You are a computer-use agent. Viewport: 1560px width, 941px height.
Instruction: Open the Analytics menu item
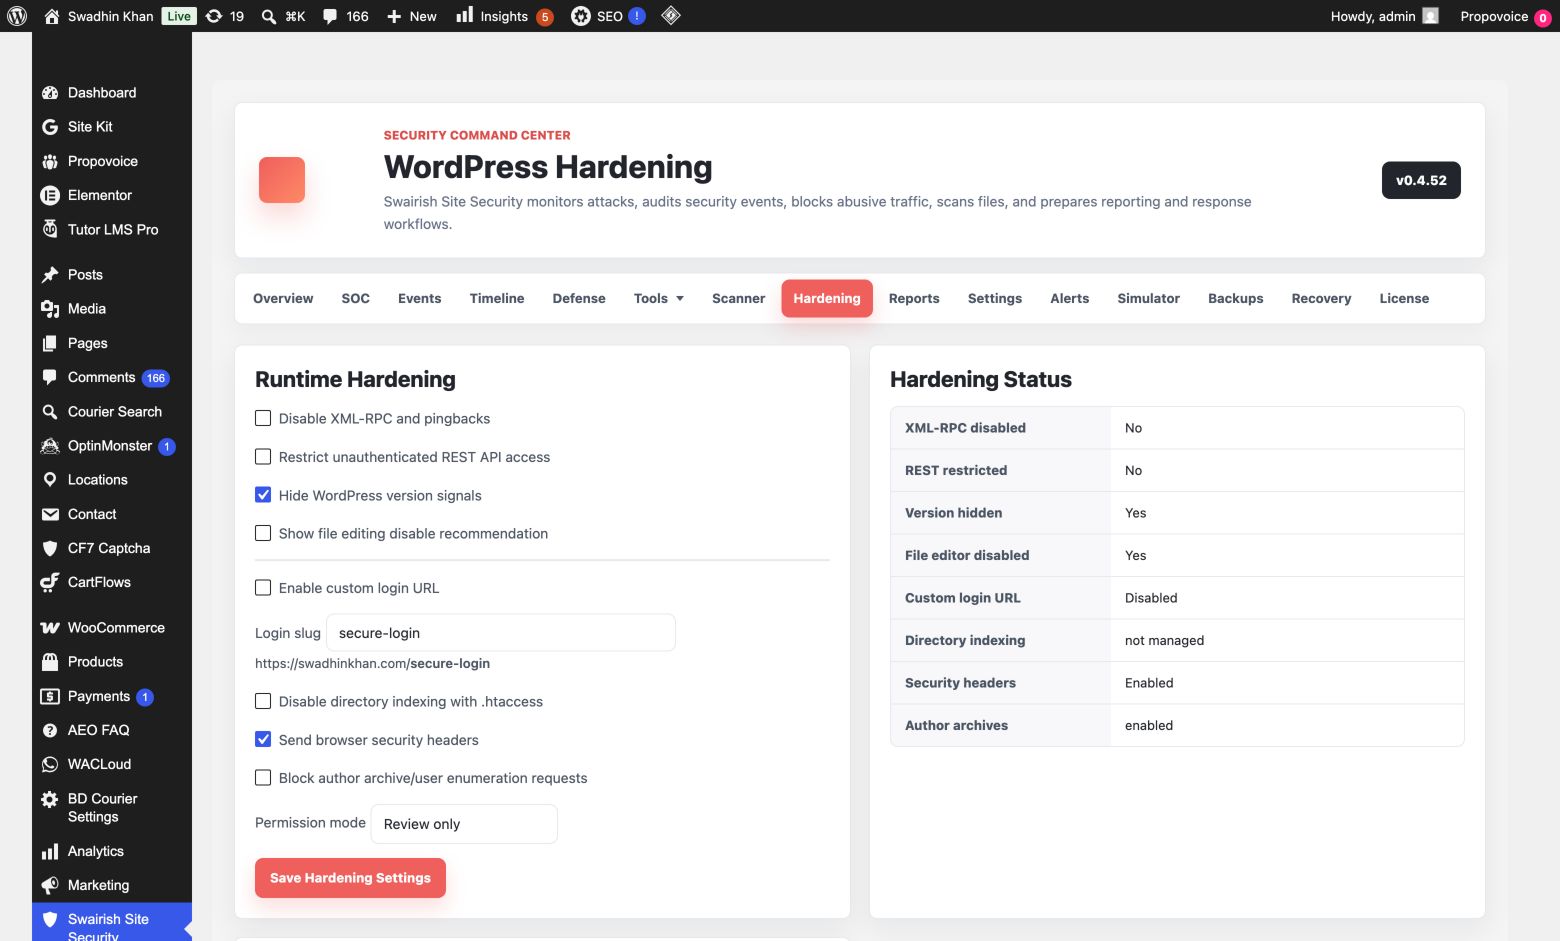[x=96, y=851]
